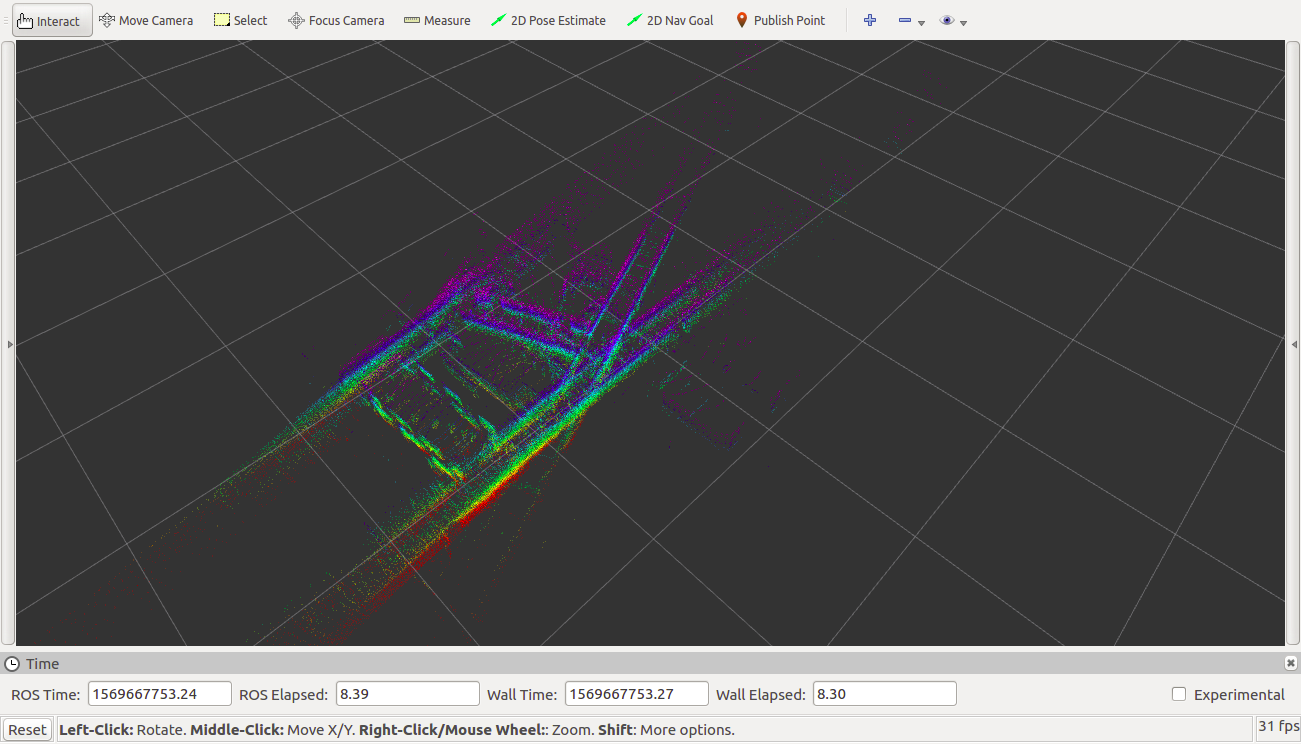The height and width of the screenshot is (744, 1301).
Task: Pick the Measure tool
Action: (436, 19)
